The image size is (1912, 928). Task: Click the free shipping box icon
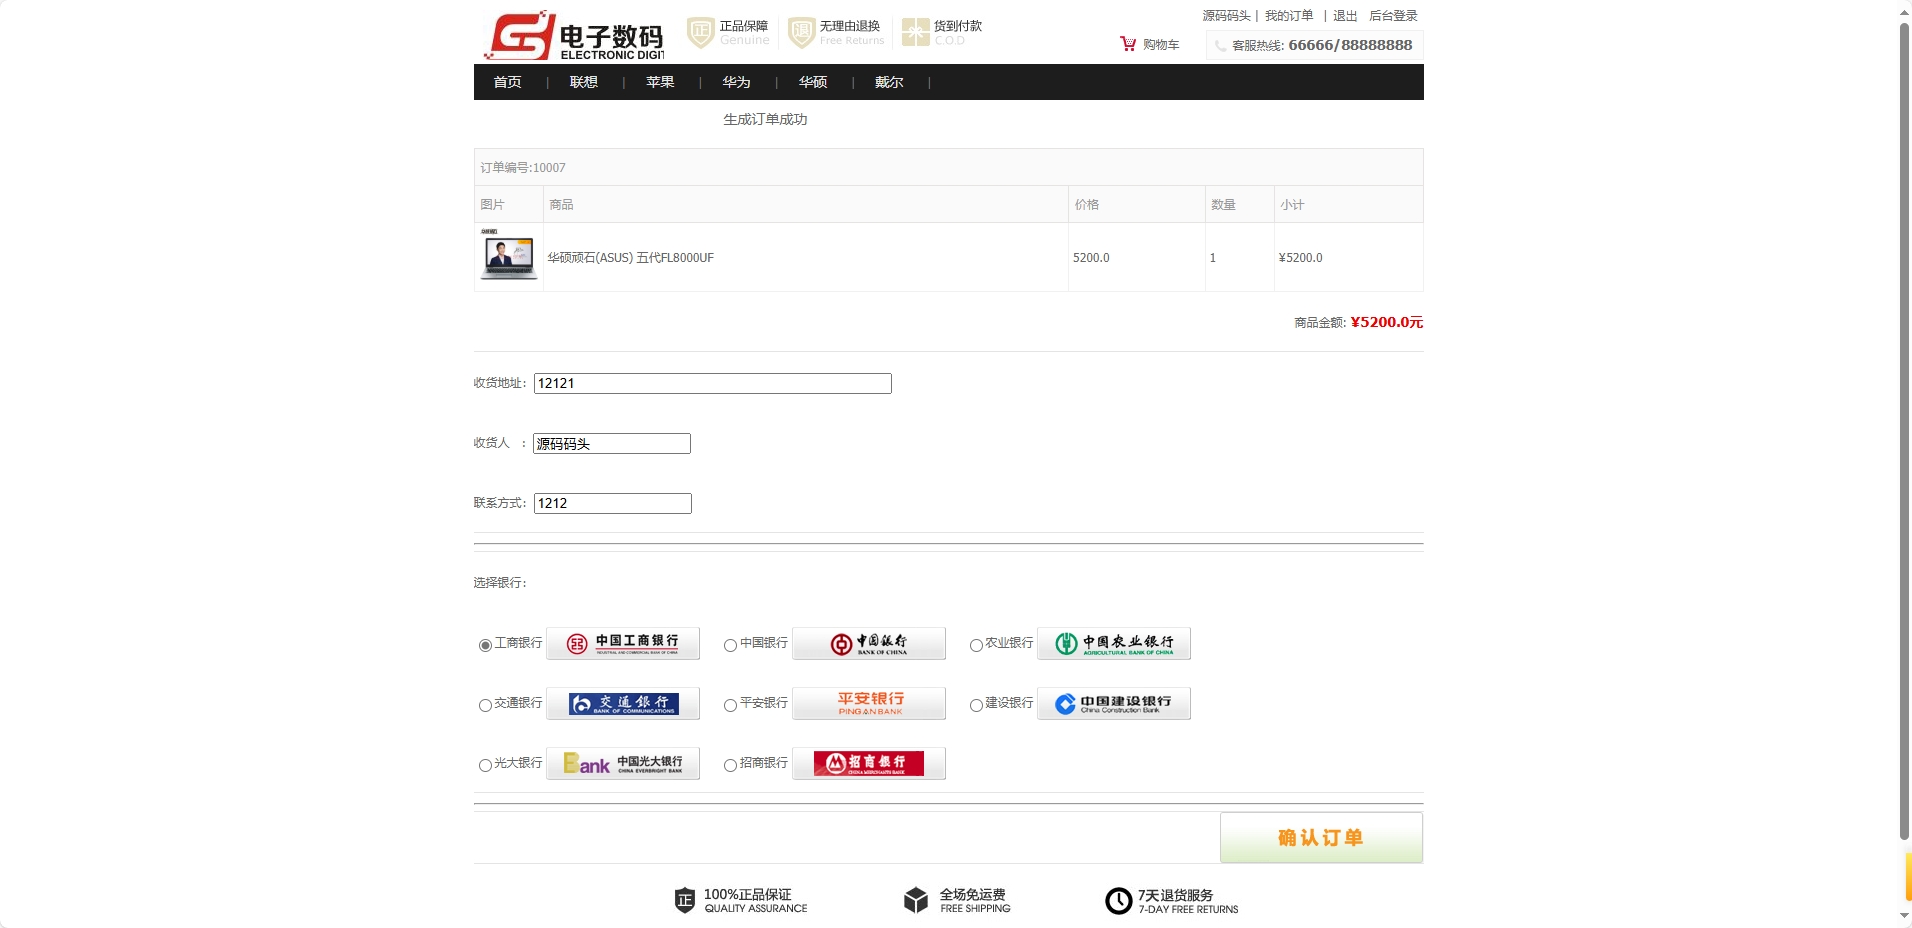[x=917, y=900]
